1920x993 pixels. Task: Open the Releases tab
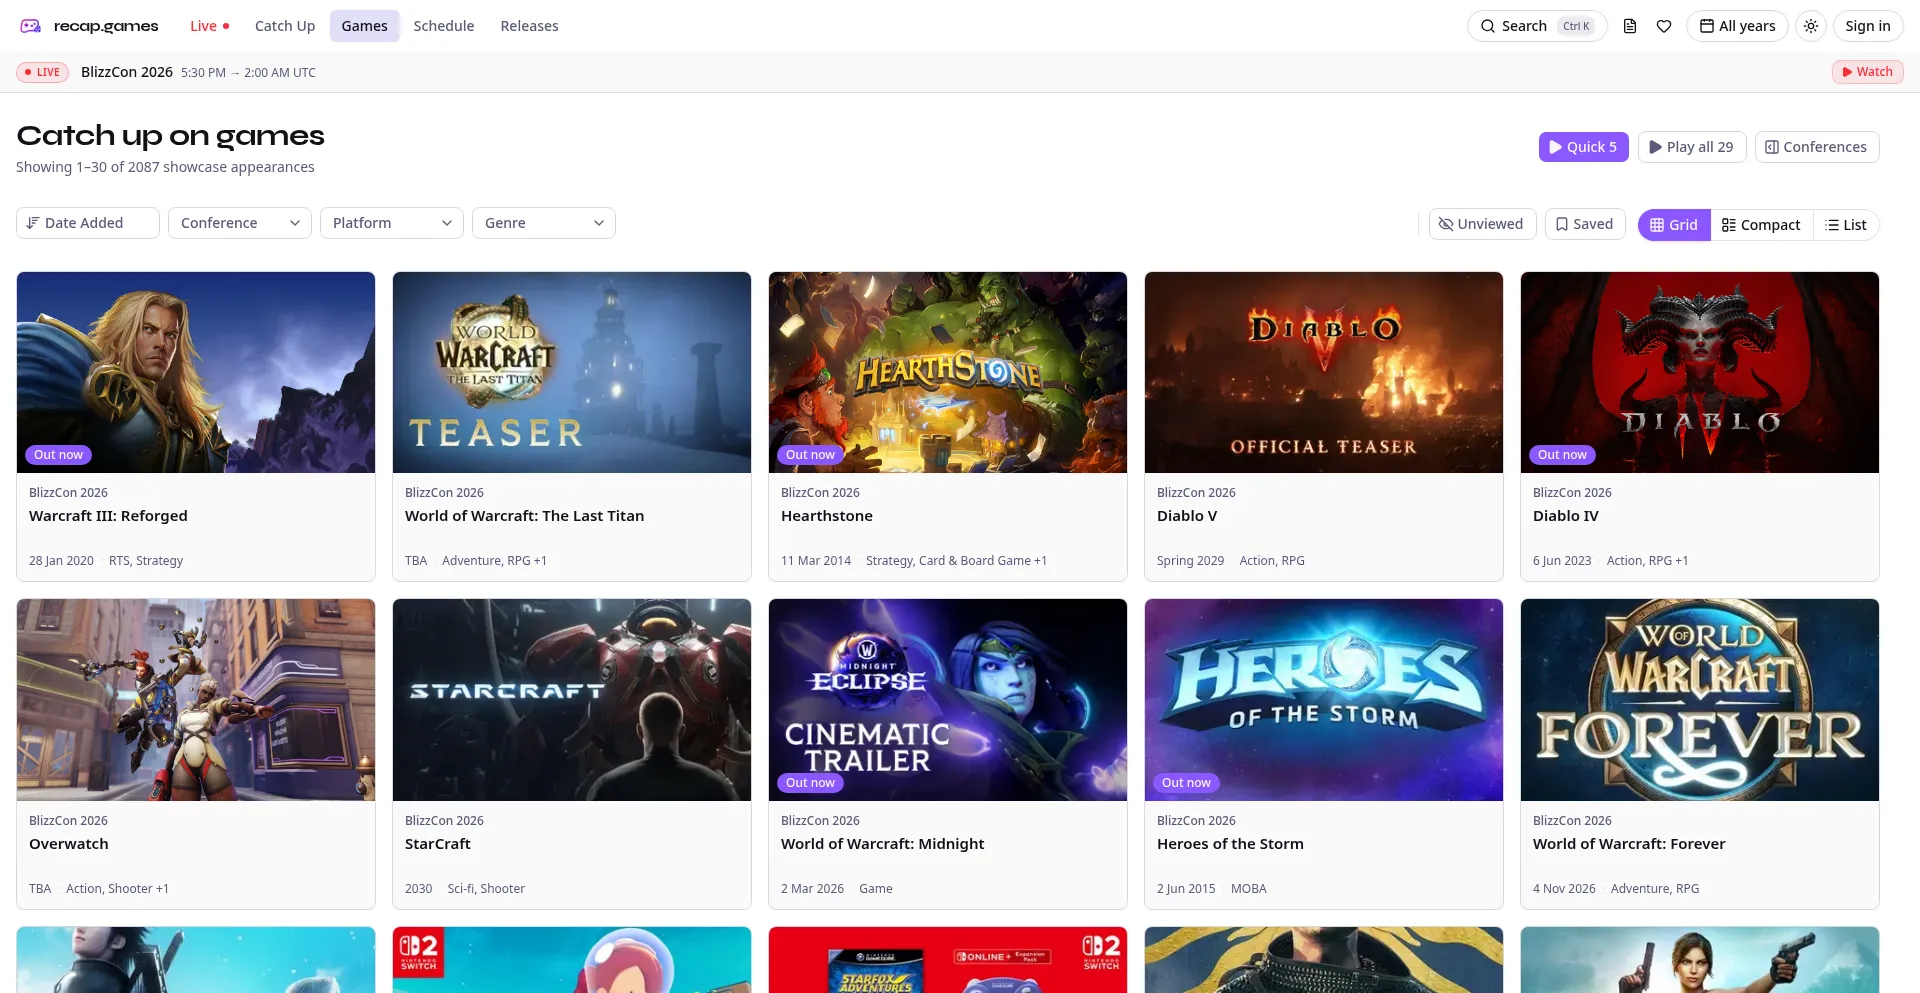tap(529, 26)
